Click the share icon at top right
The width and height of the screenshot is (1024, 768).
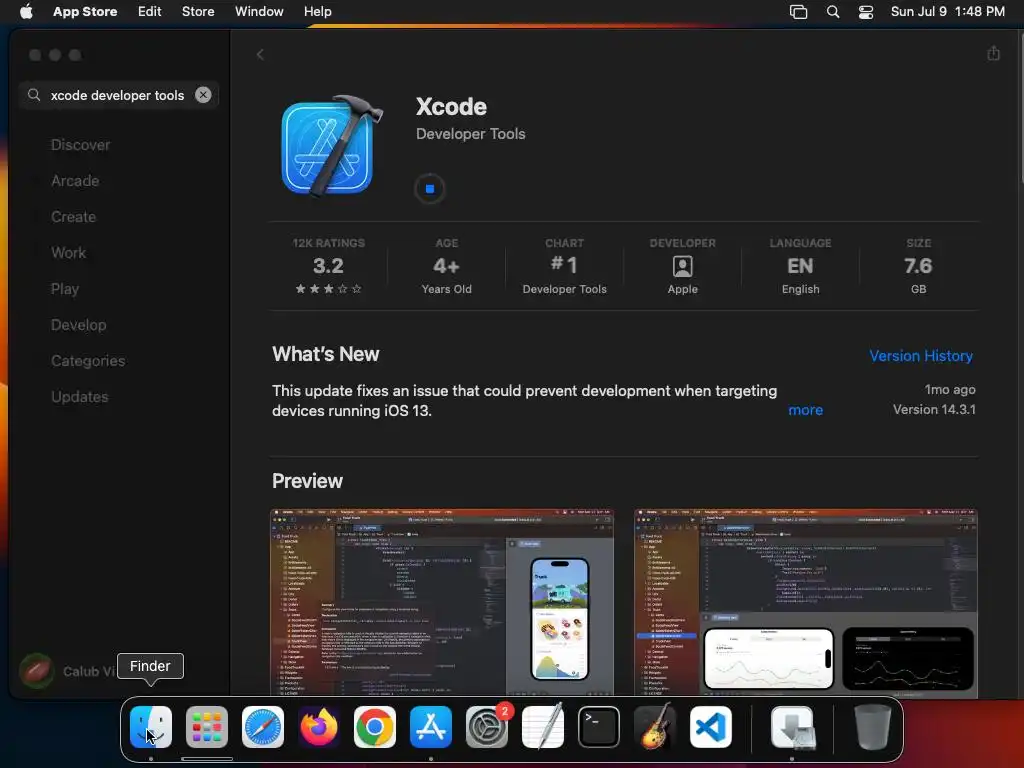pos(993,54)
